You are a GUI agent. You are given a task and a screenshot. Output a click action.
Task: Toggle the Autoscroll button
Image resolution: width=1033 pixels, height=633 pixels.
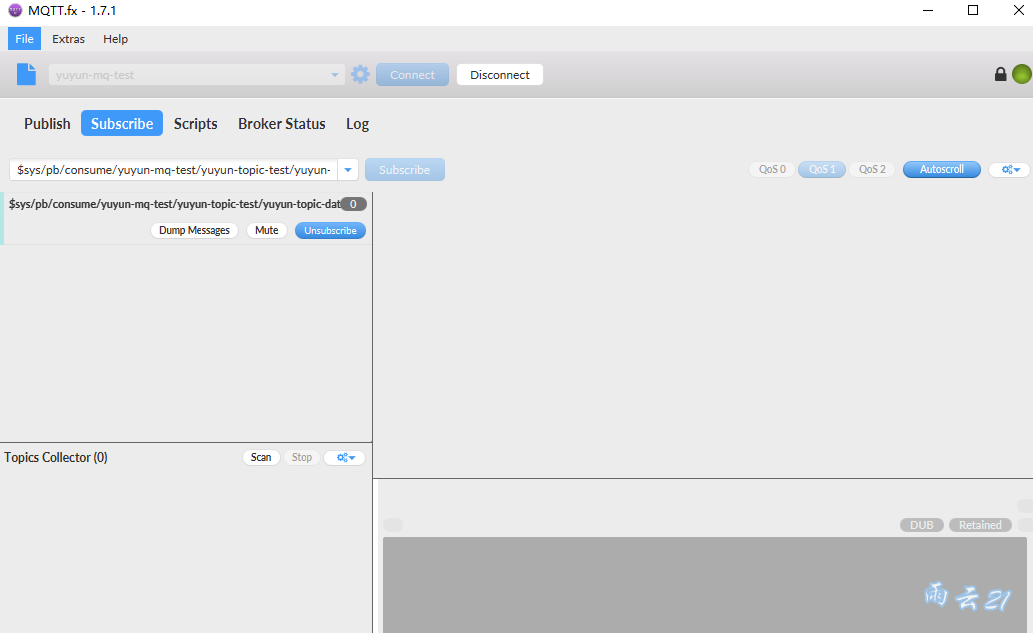click(941, 169)
